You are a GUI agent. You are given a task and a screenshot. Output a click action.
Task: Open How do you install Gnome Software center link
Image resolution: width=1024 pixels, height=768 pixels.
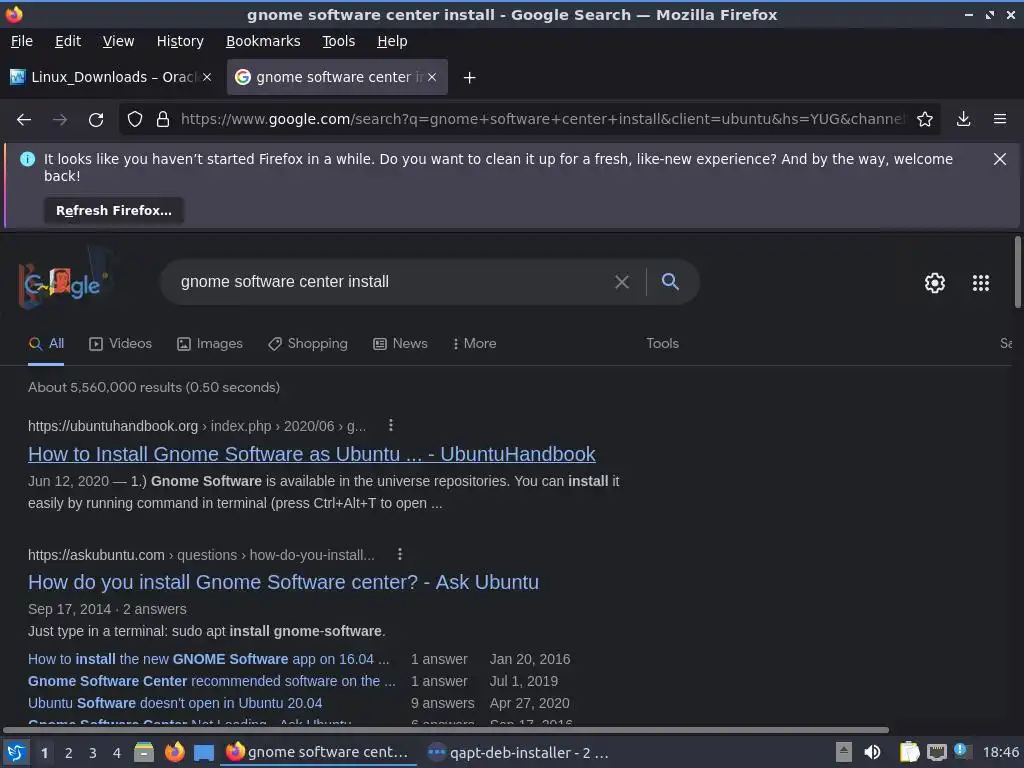pos(283,582)
